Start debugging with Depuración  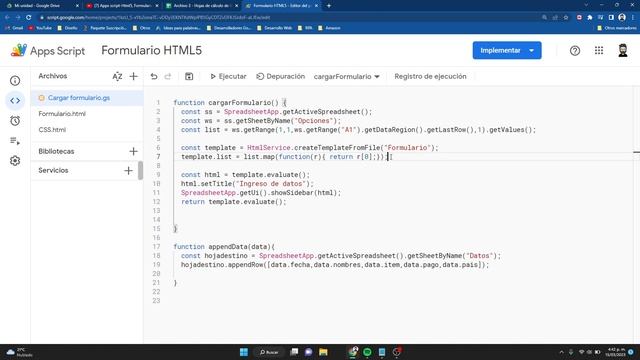pyautogui.click(x=280, y=76)
